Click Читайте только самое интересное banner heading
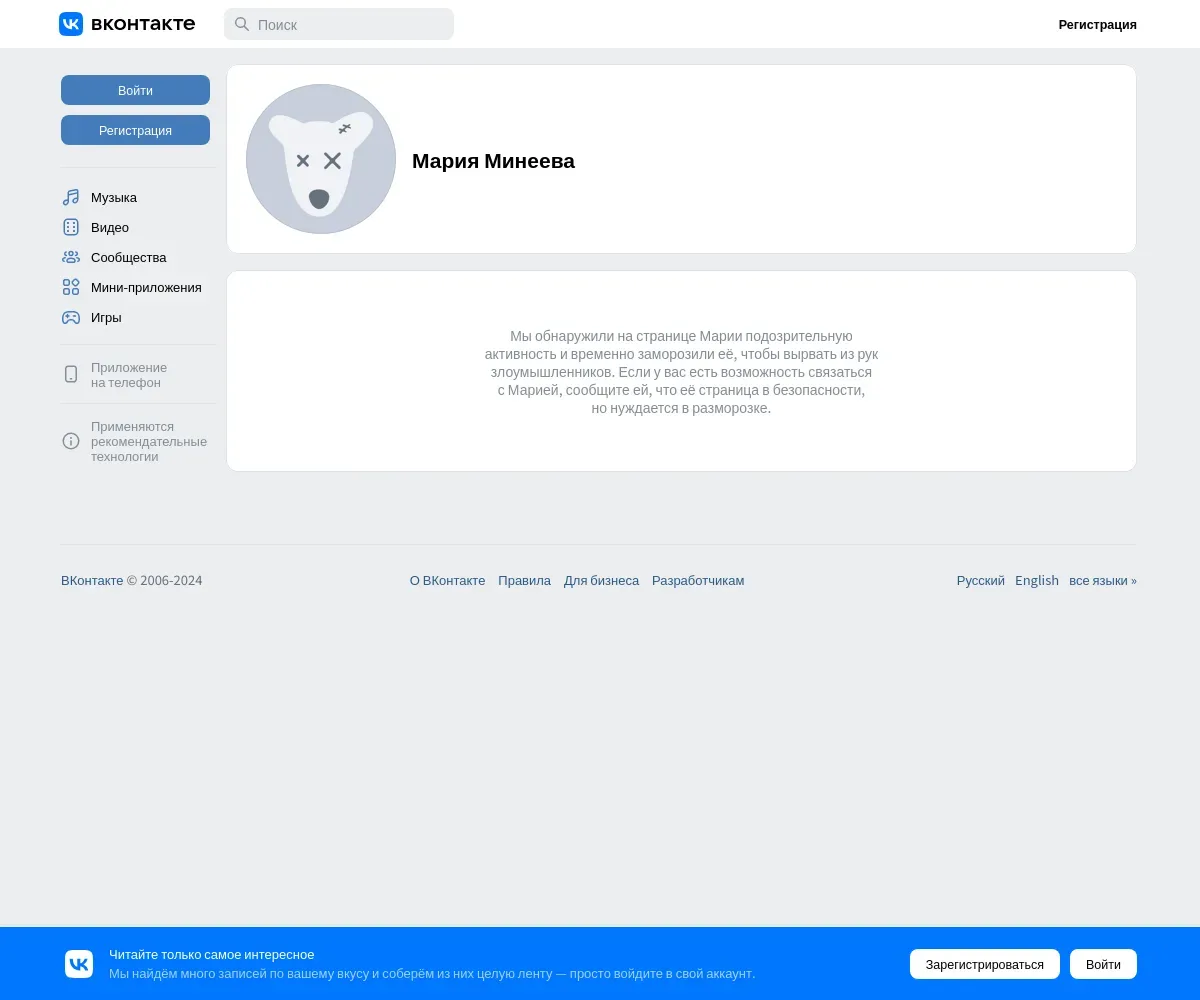The width and height of the screenshot is (1200, 1000). 212,954
